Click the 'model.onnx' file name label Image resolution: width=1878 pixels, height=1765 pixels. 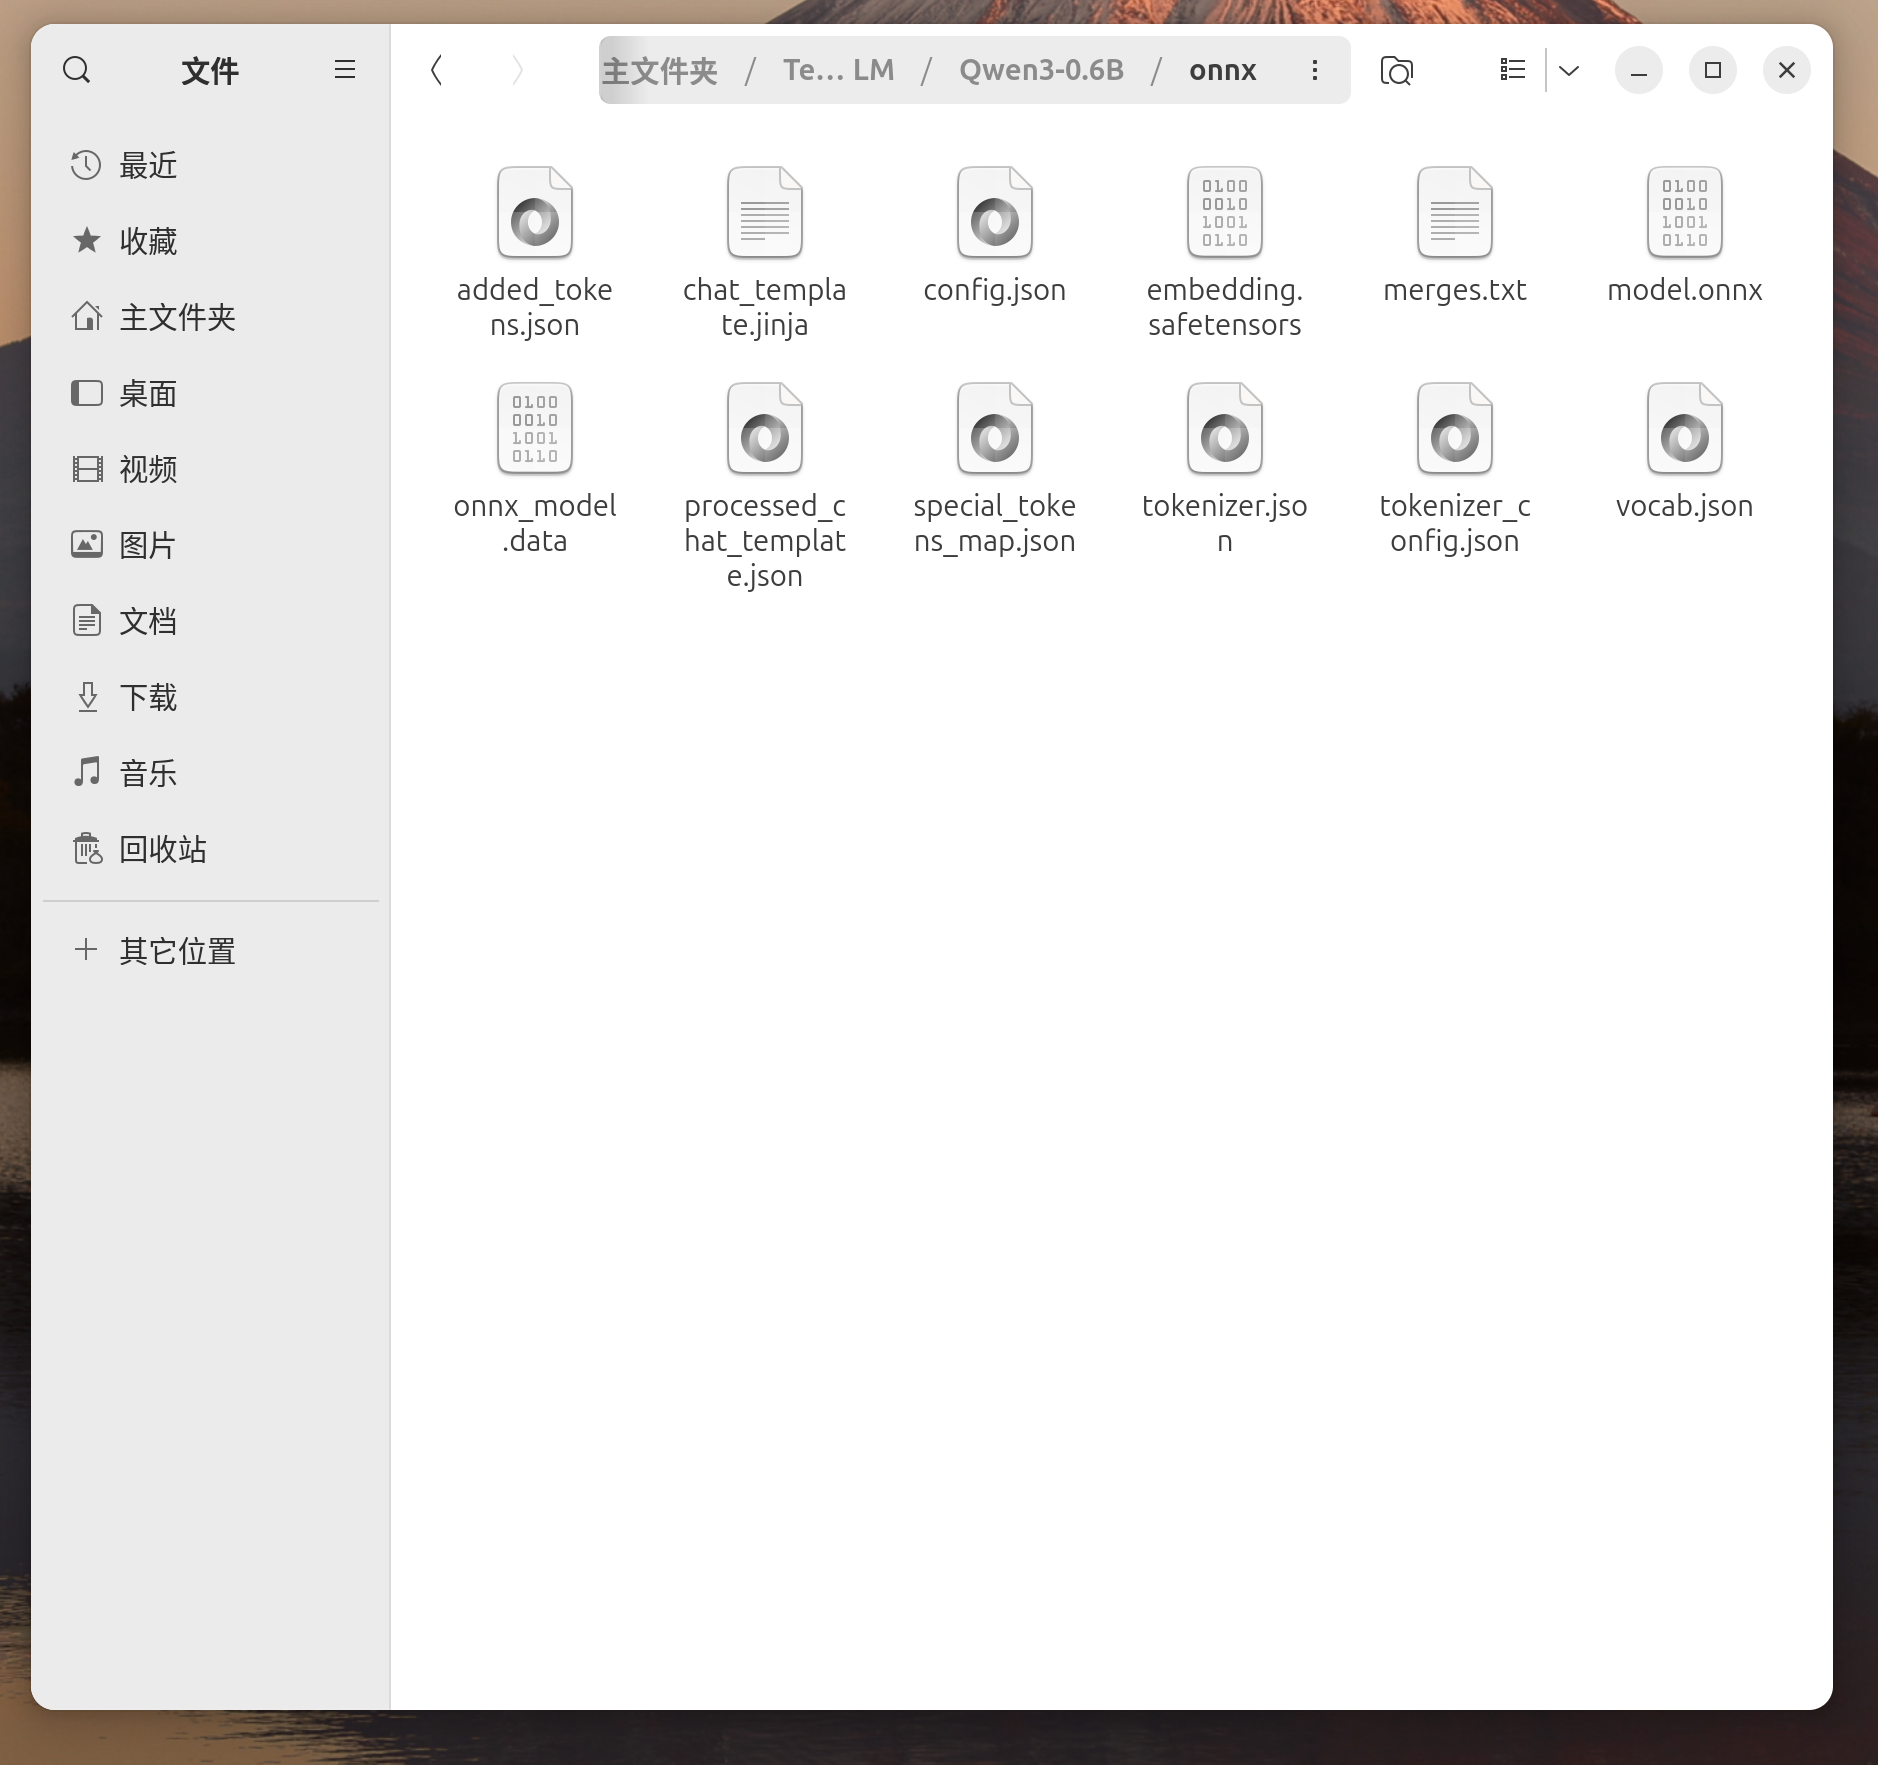1685,290
